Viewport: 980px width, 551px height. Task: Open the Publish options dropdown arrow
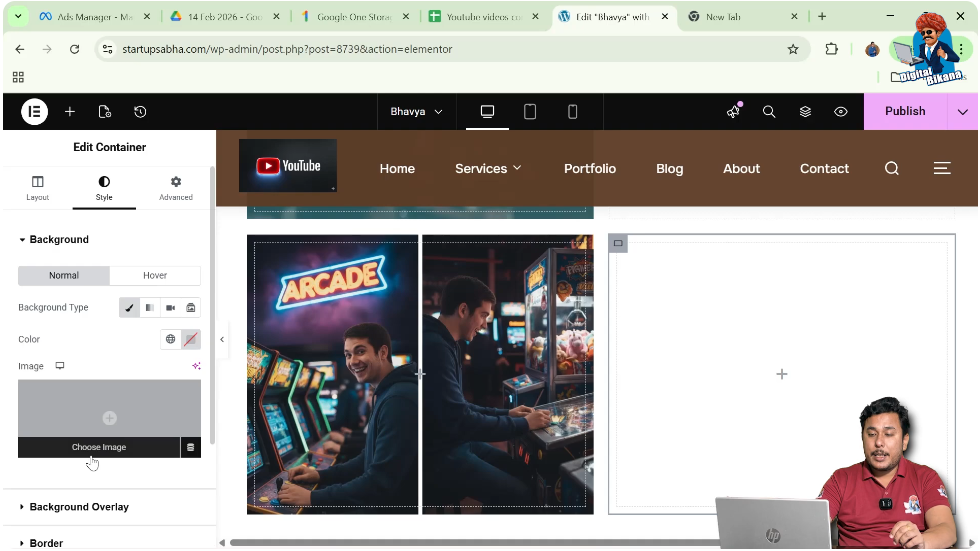(962, 112)
